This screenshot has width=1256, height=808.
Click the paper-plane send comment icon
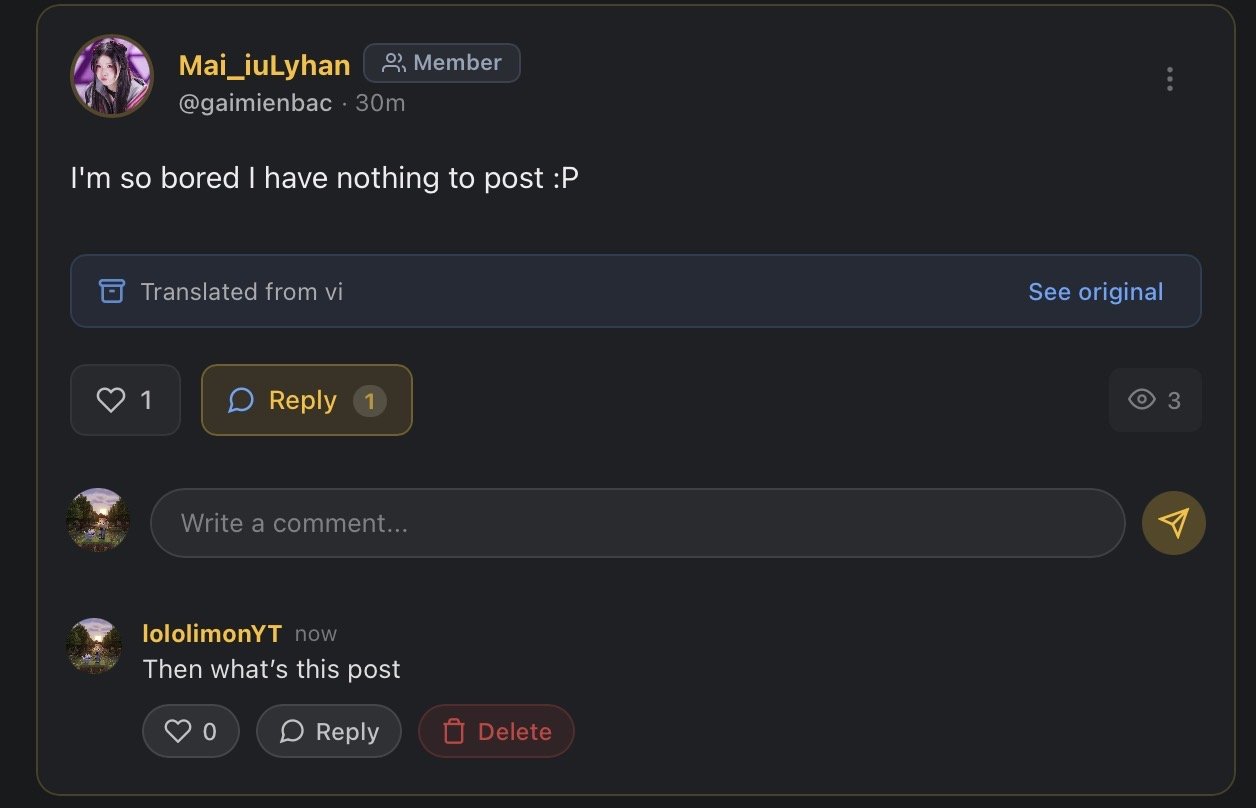coord(1174,522)
